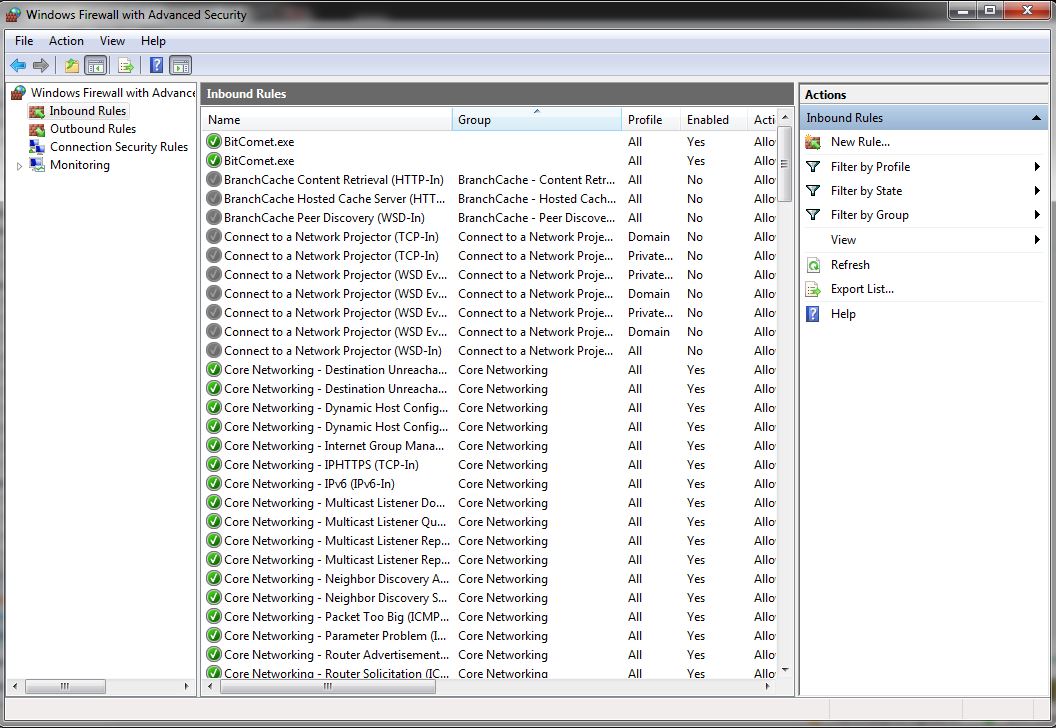The image size is (1056, 728).
Task: Toggle the console tree toolbar icon
Action: coord(96,65)
